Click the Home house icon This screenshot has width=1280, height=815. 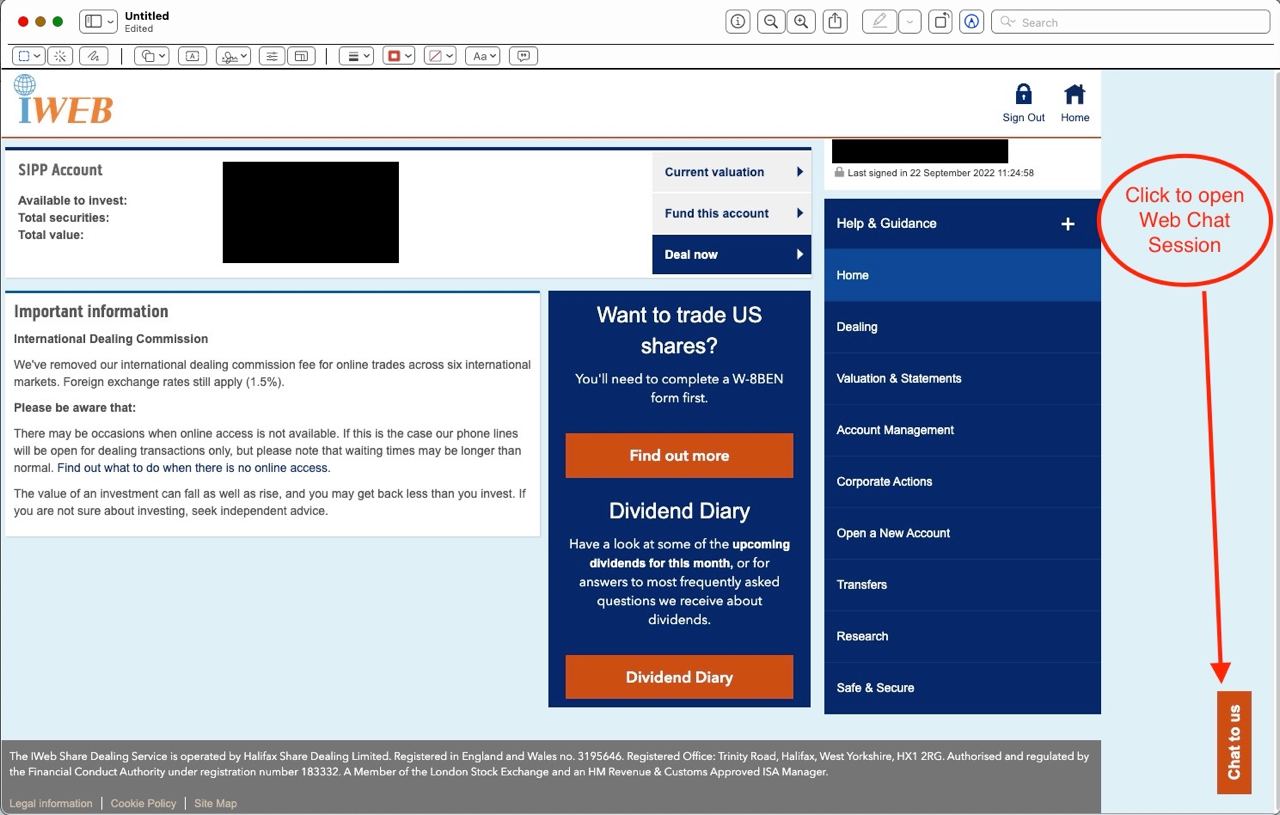1075,94
